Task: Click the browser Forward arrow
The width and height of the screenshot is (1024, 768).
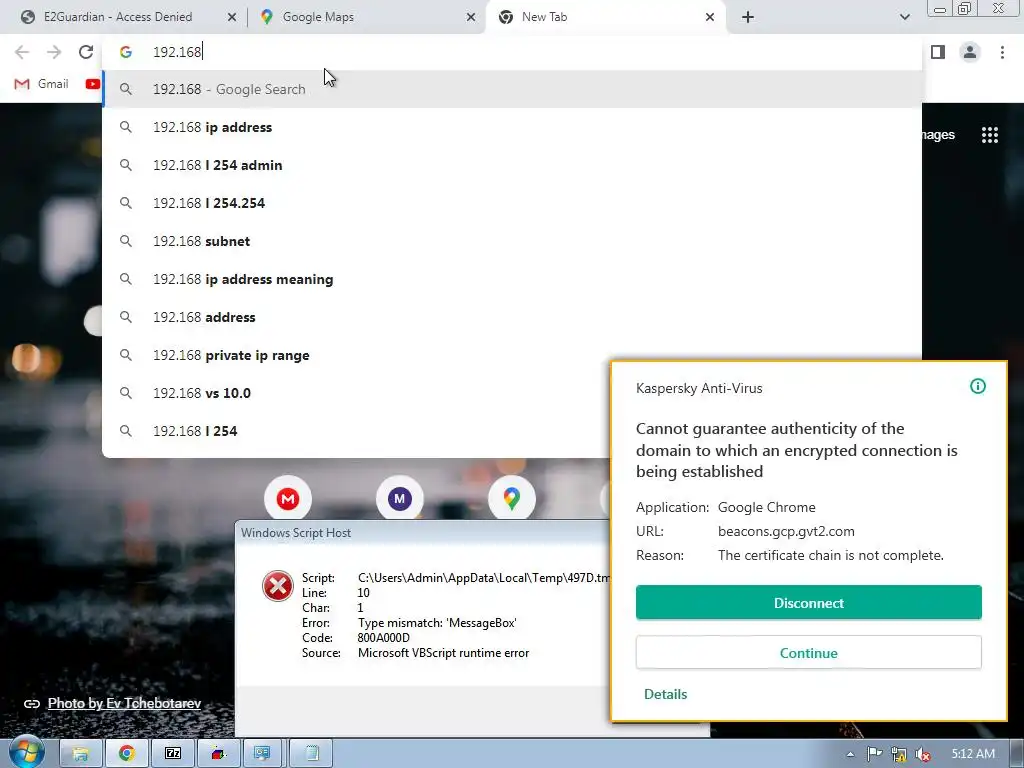Action: 54,52
